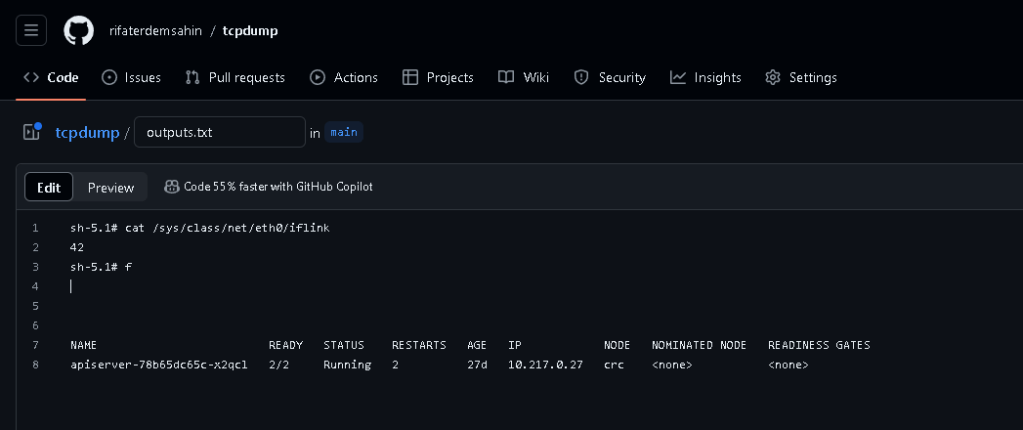1023x430 pixels.
Task: Click the Insights graph icon
Action: tap(679, 78)
